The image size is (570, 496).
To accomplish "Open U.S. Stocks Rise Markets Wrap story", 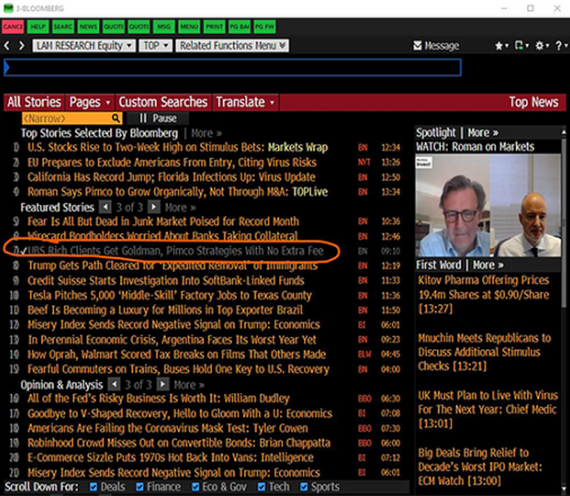I will (178, 147).
